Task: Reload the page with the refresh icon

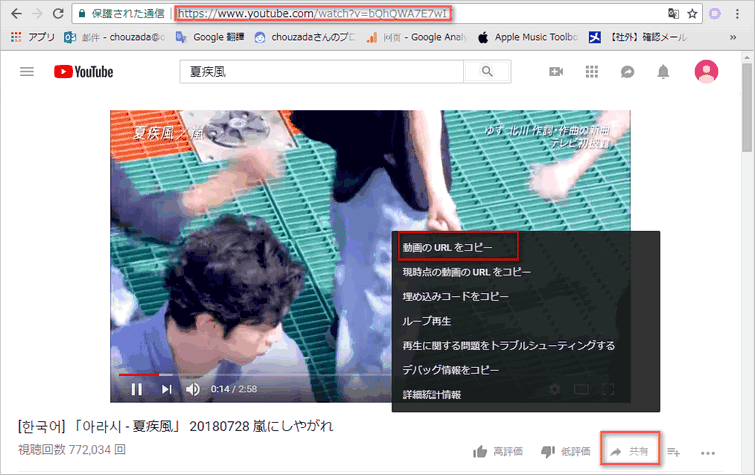Action: pyautogui.click(x=58, y=13)
